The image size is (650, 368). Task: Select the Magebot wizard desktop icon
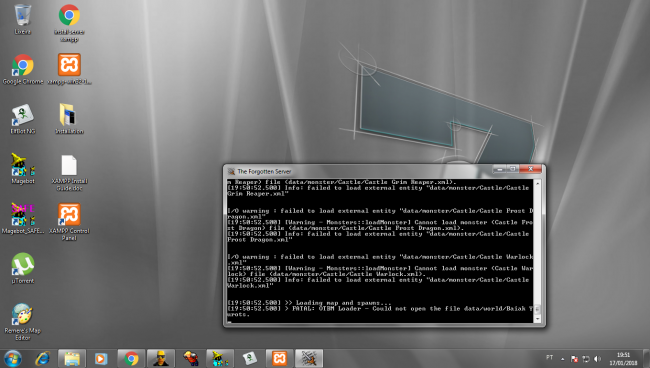coord(23,169)
